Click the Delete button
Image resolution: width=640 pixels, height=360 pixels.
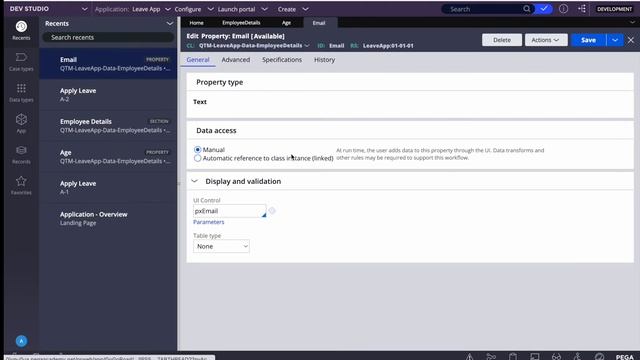pyautogui.click(x=502, y=40)
